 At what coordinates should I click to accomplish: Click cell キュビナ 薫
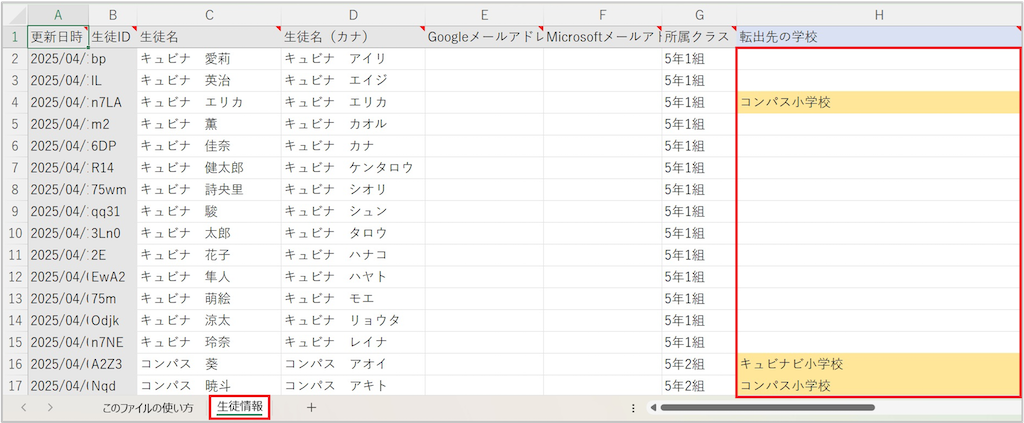tap(209, 124)
